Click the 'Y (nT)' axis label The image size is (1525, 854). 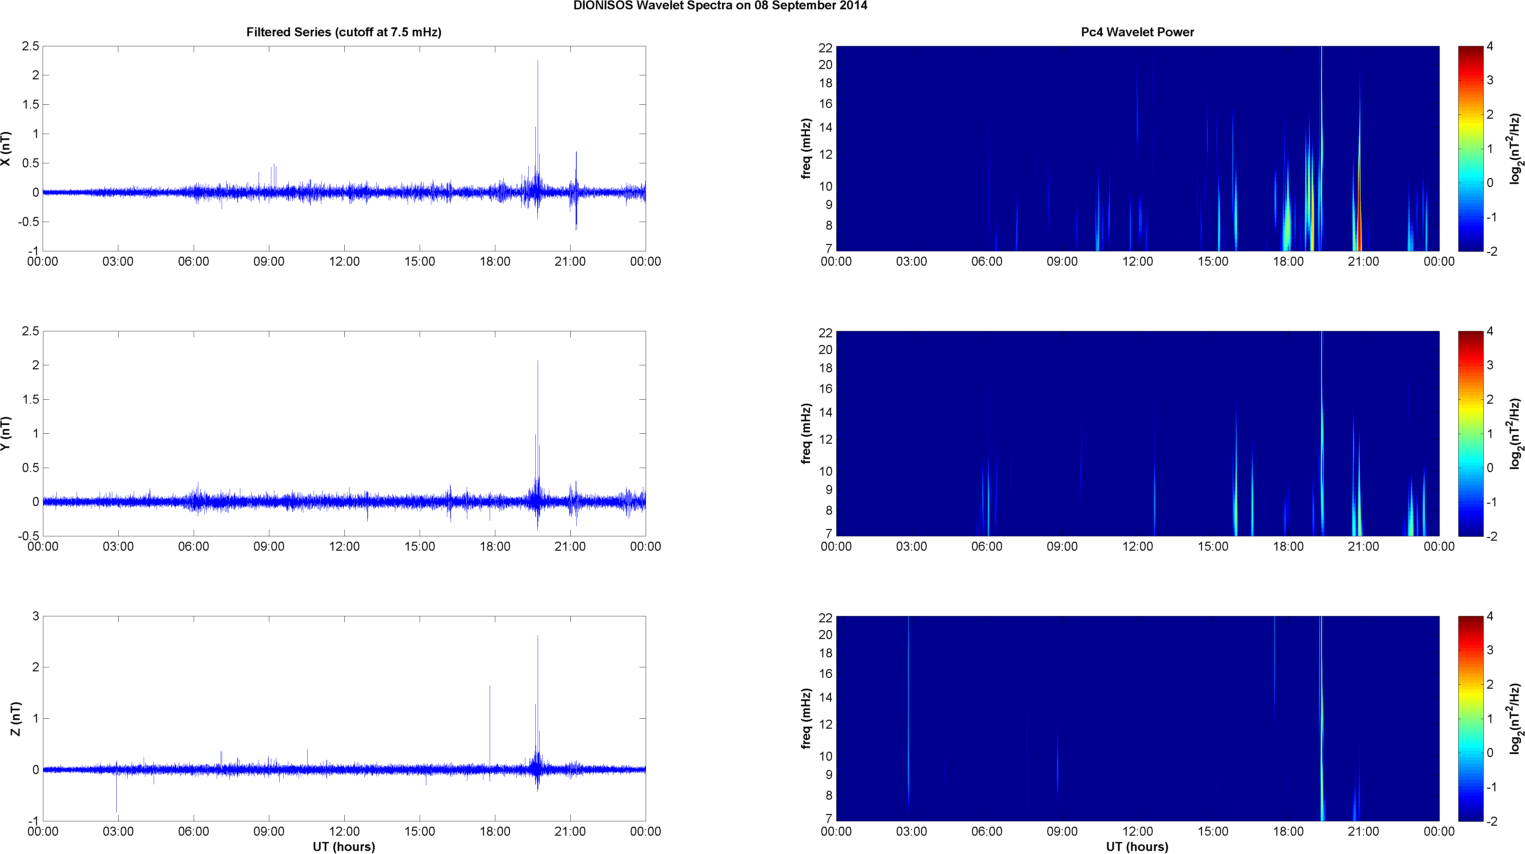pos(6,433)
